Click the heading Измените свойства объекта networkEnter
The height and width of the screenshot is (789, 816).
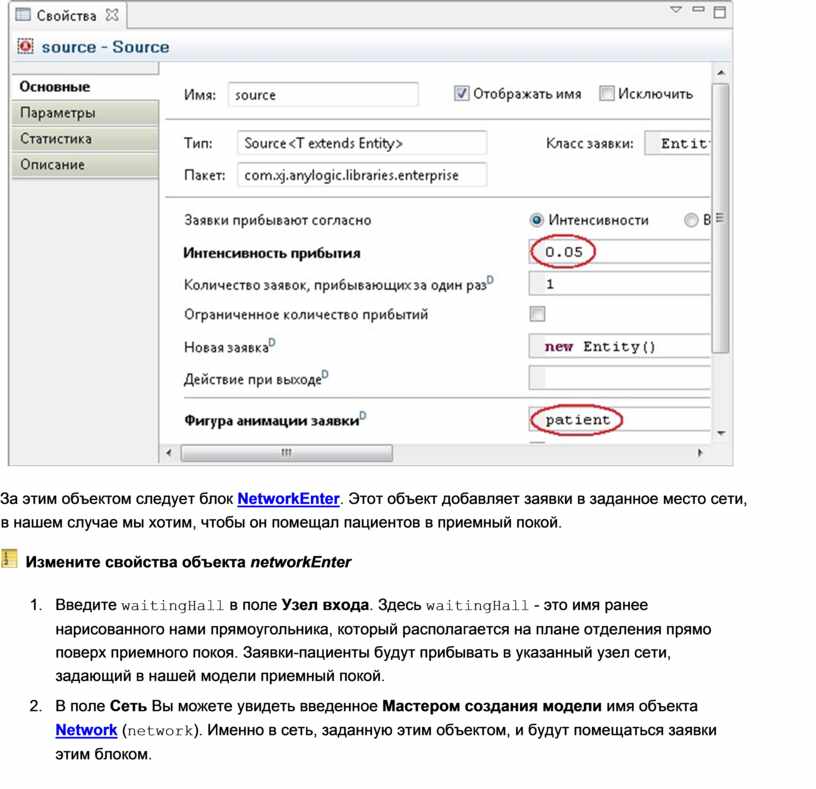click(188, 562)
